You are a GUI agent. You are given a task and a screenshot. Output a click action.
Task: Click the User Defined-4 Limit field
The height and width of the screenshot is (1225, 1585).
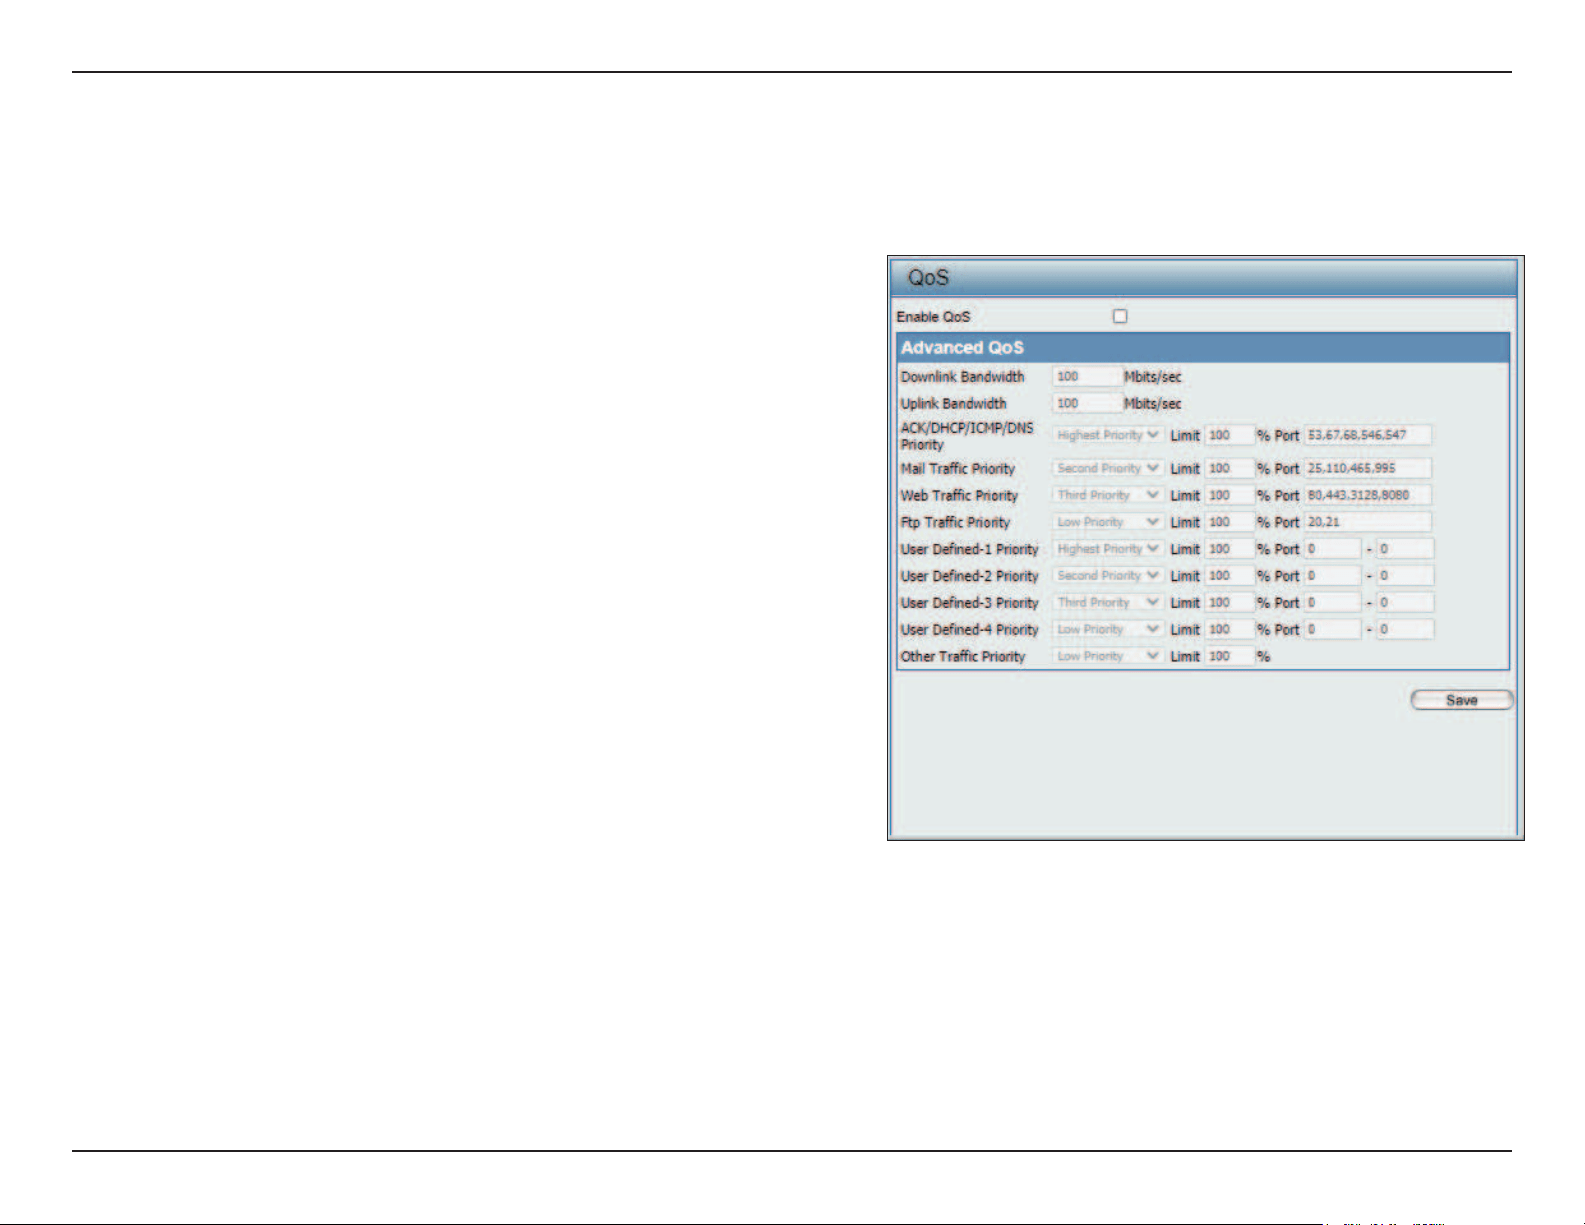tap(1229, 630)
